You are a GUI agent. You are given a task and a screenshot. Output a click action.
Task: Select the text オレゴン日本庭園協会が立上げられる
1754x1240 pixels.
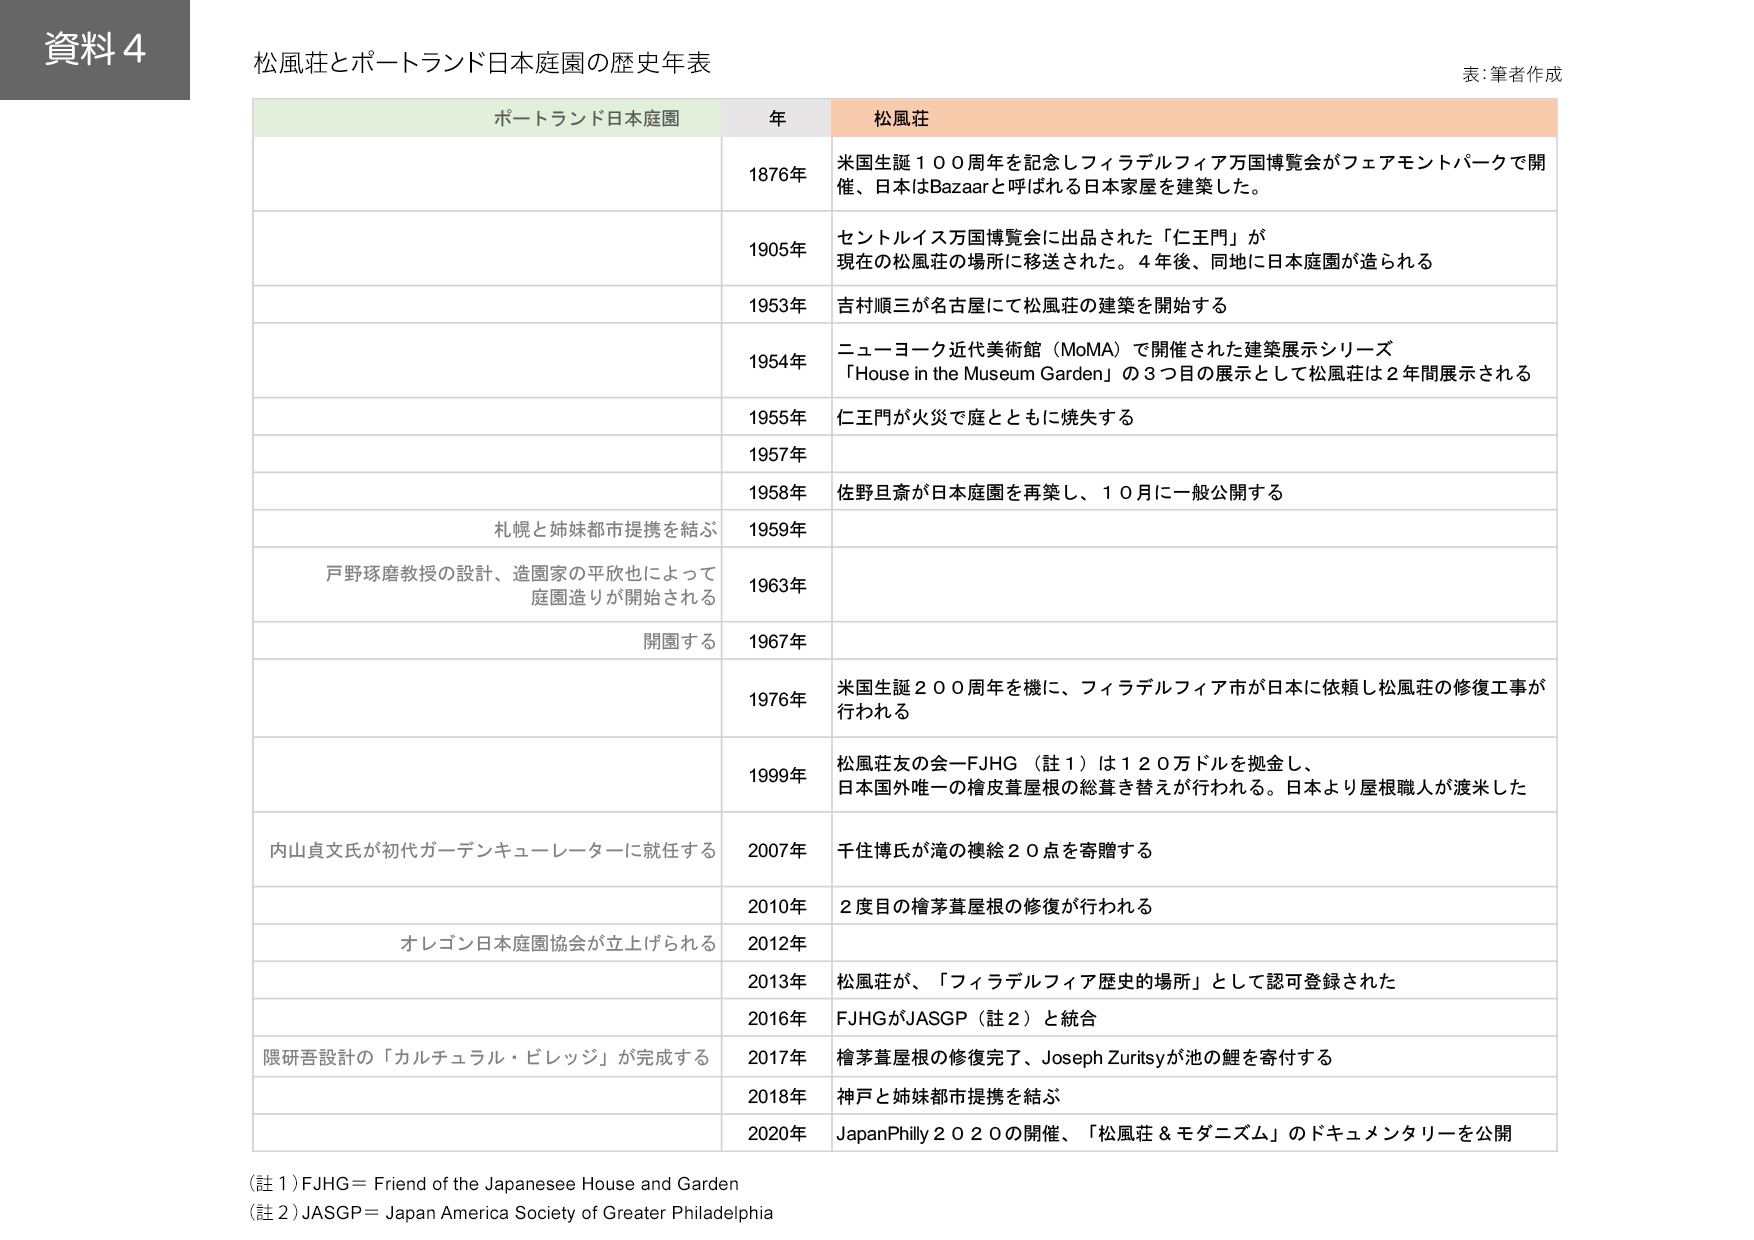coord(558,943)
